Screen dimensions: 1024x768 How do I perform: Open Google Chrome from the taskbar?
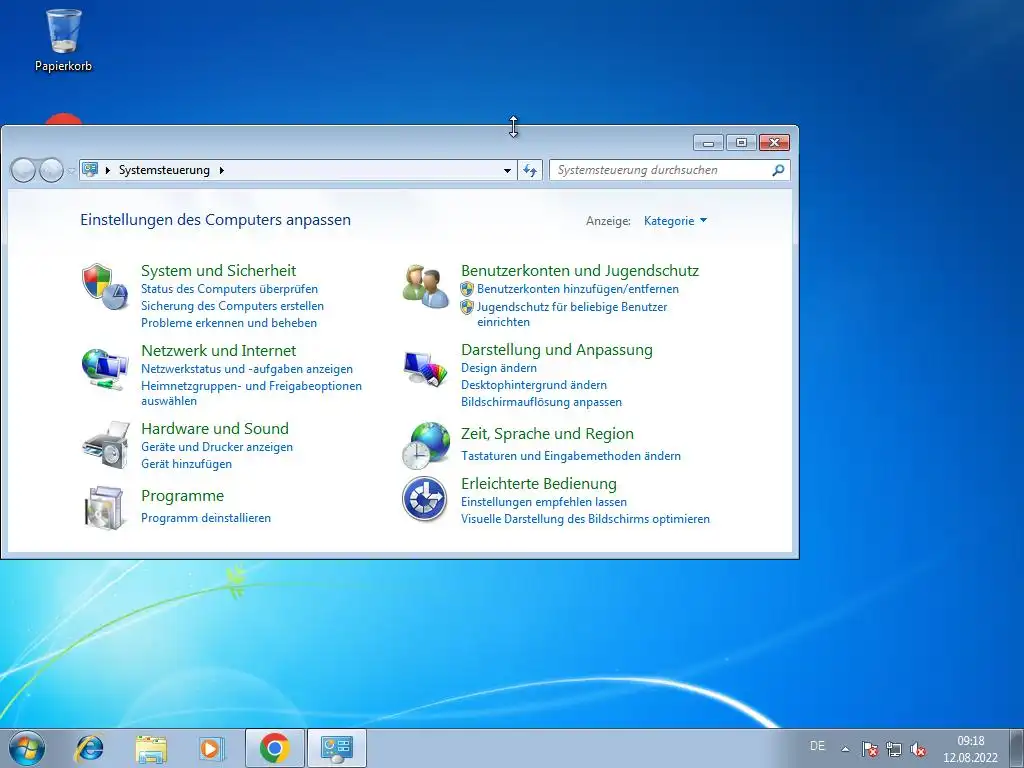coord(274,748)
